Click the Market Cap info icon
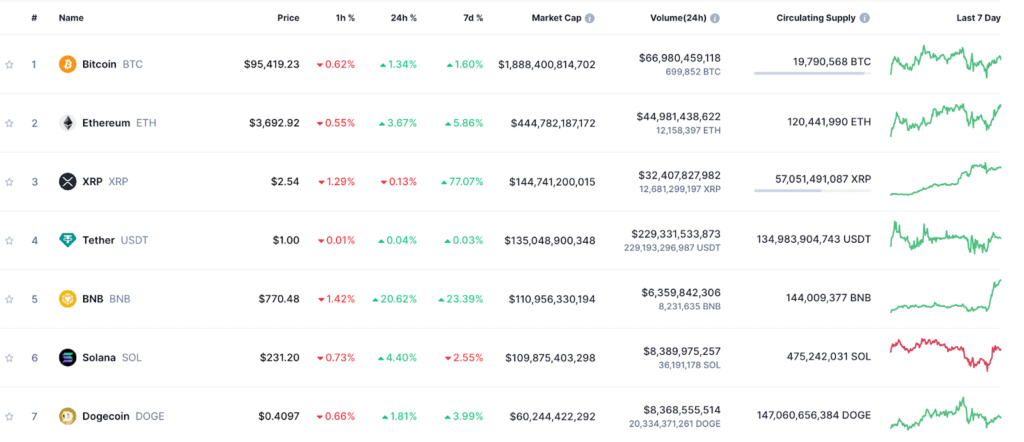The height and width of the screenshot is (442, 1024). pos(590,18)
